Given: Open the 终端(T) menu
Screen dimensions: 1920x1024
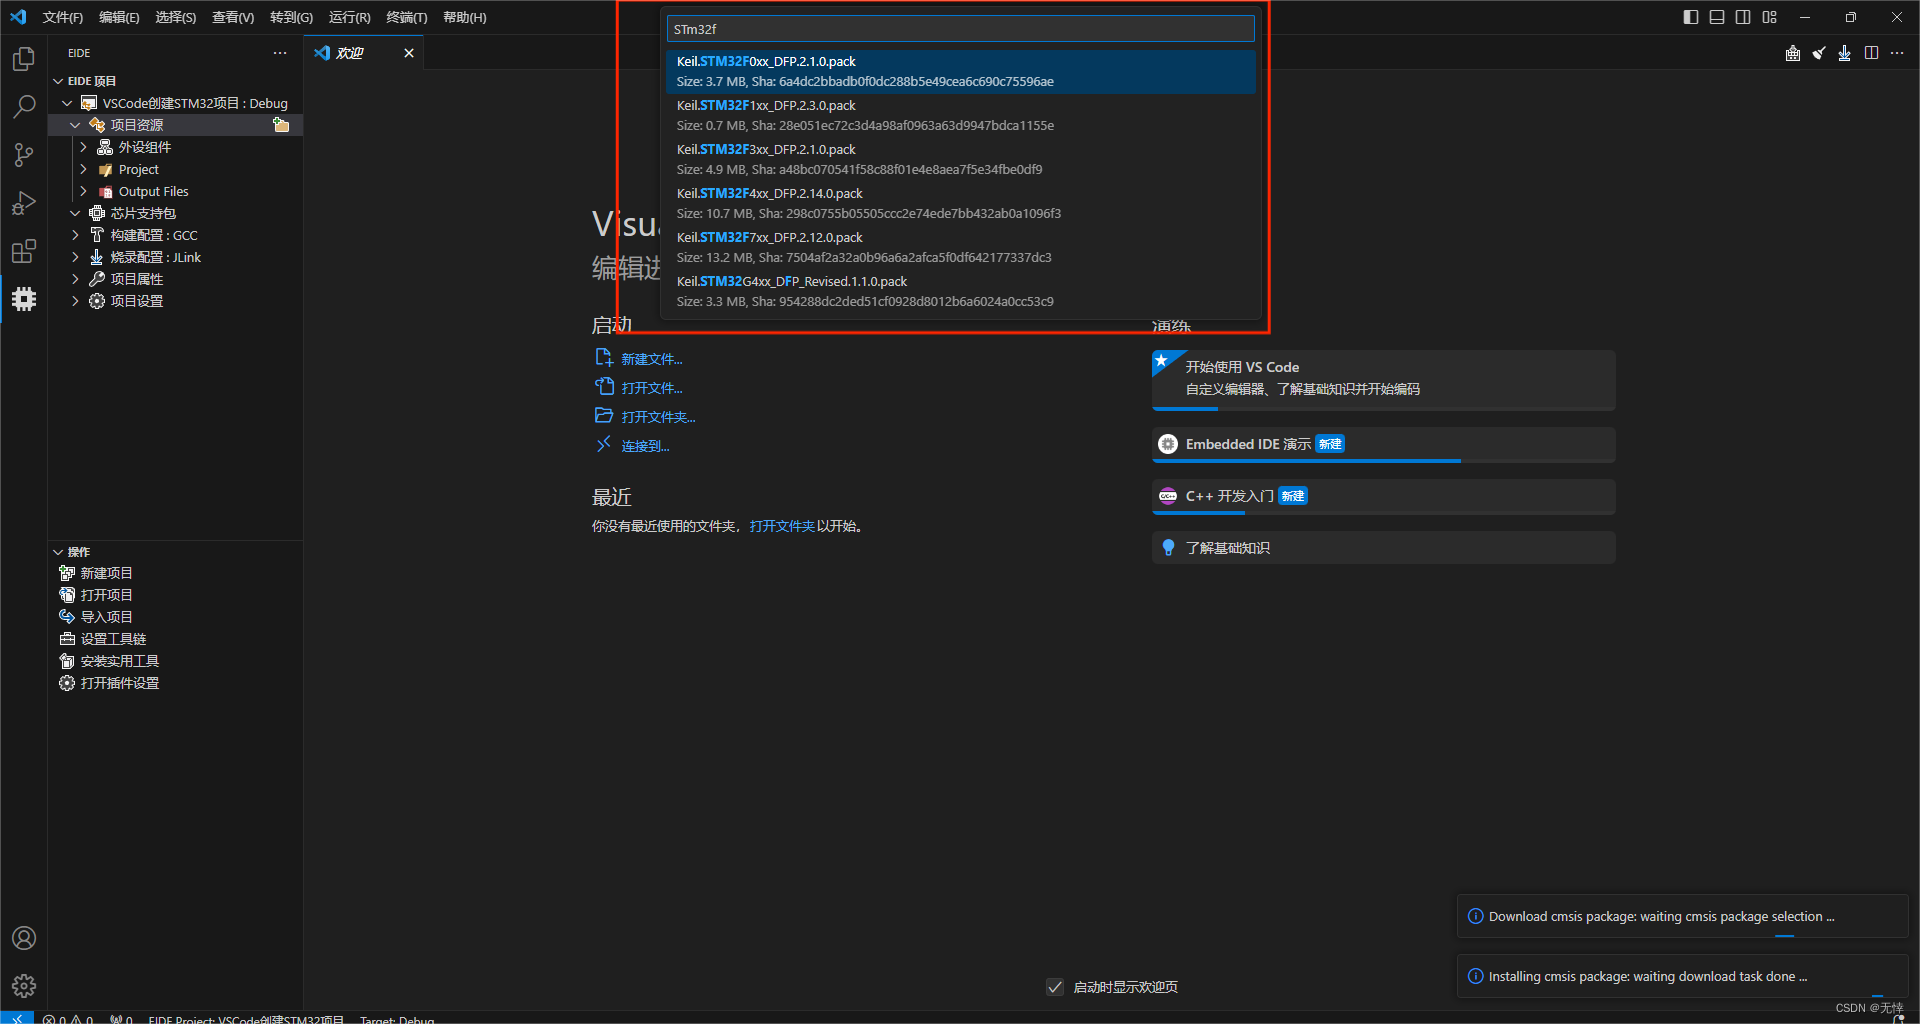Looking at the screenshot, I should (407, 17).
